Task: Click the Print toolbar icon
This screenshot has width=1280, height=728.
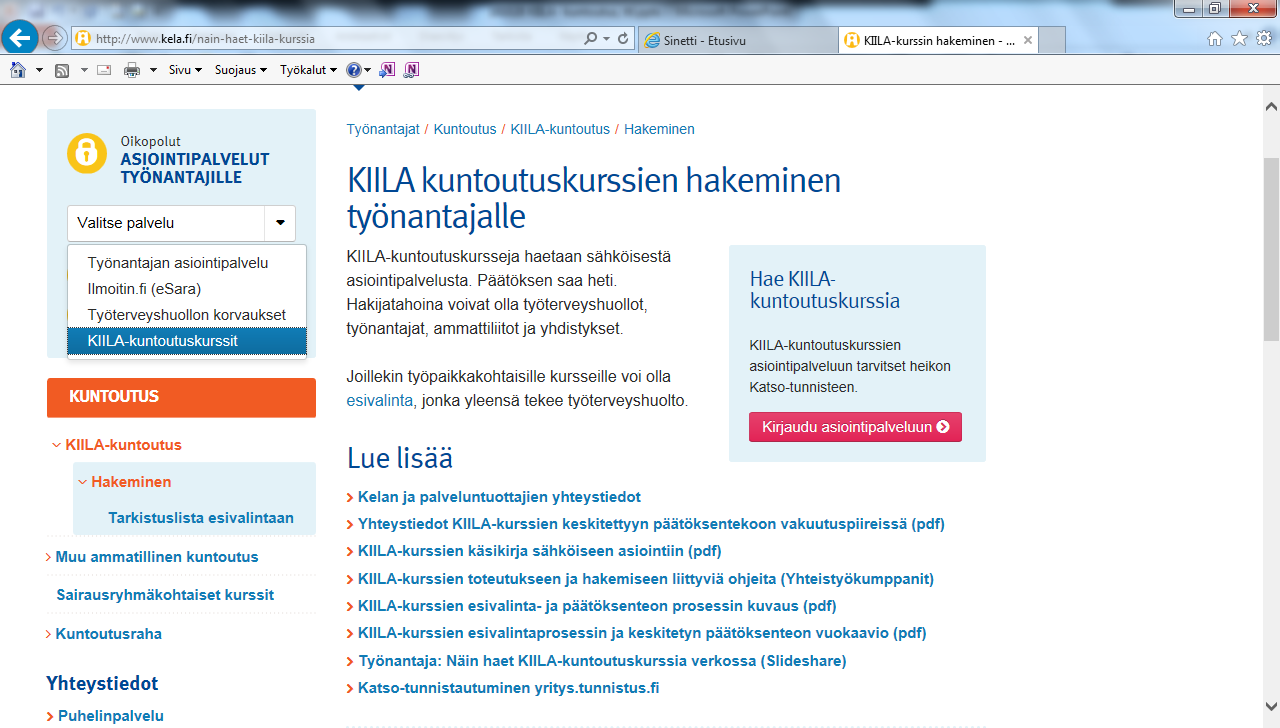Action: [131, 70]
